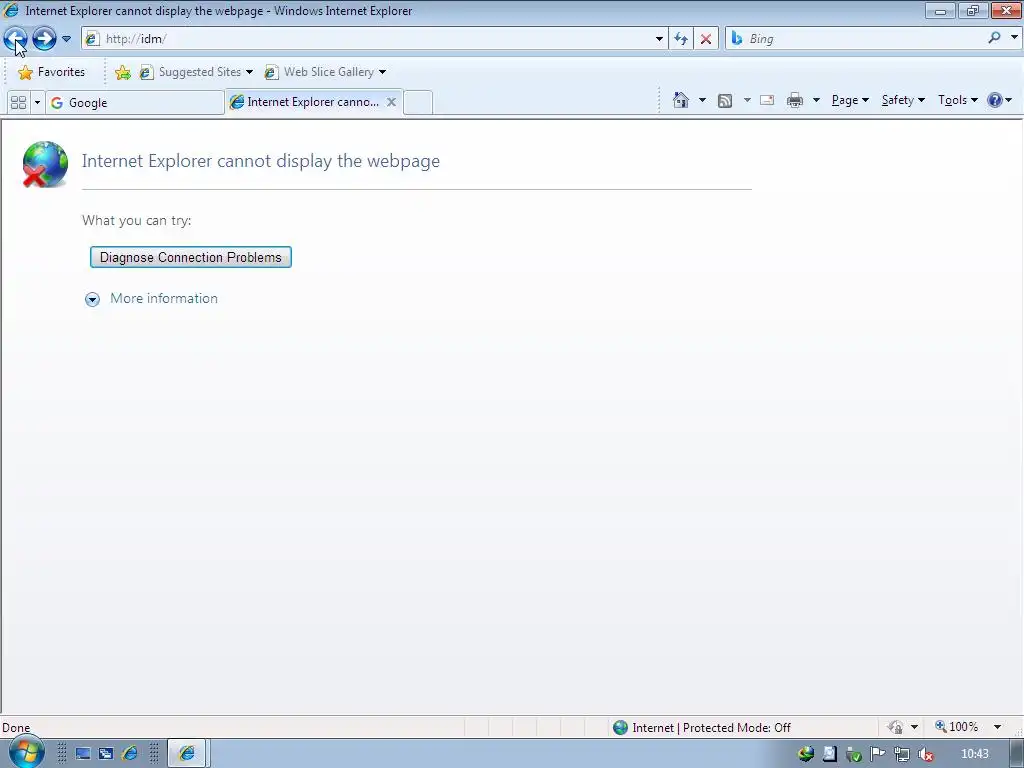Click the Print icon
Viewport: 1024px width, 768px height.
(x=795, y=100)
